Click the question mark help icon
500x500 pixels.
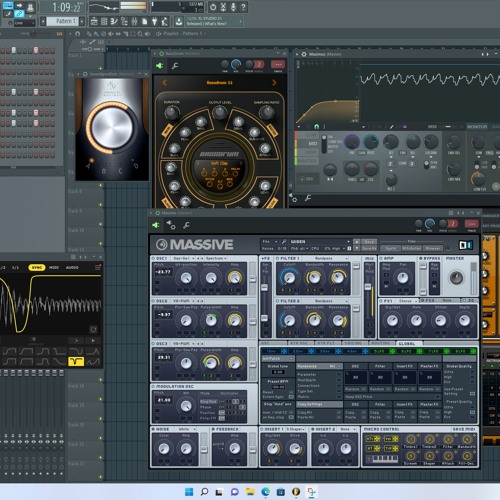click(x=244, y=7)
